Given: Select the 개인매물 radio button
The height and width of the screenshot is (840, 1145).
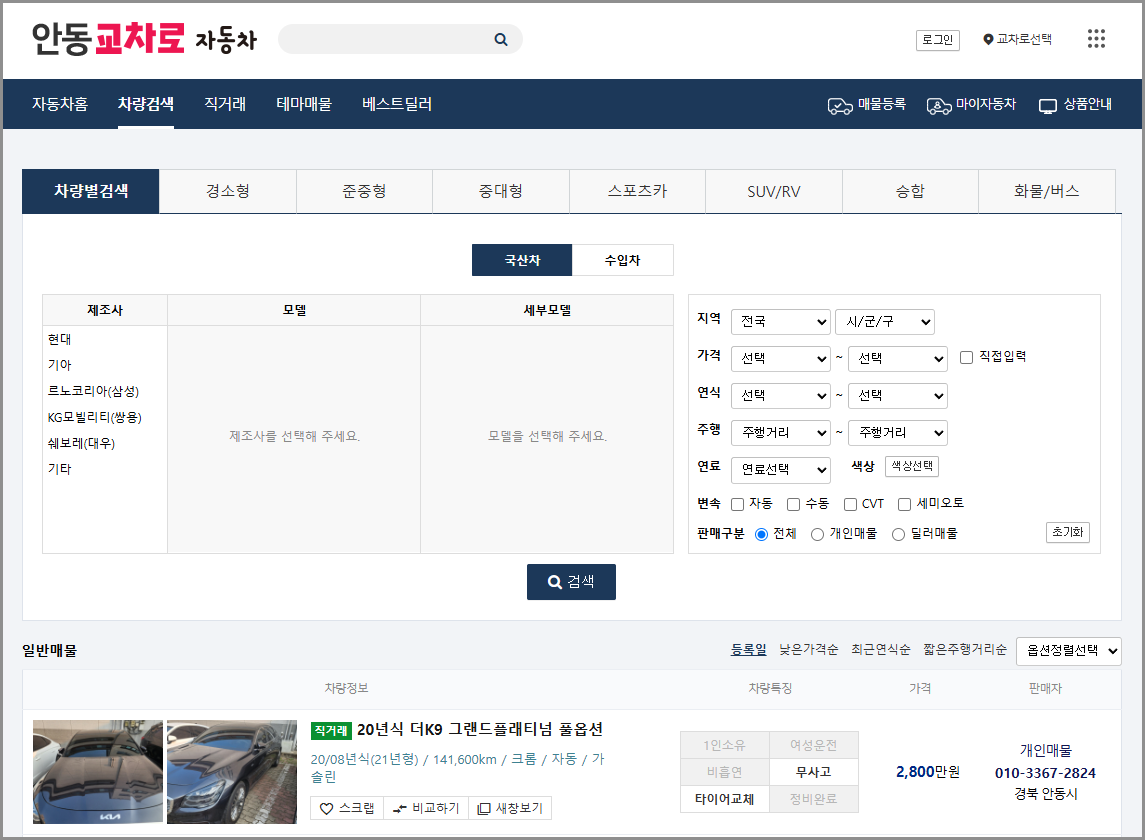Looking at the screenshot, I should click(816, 533).
